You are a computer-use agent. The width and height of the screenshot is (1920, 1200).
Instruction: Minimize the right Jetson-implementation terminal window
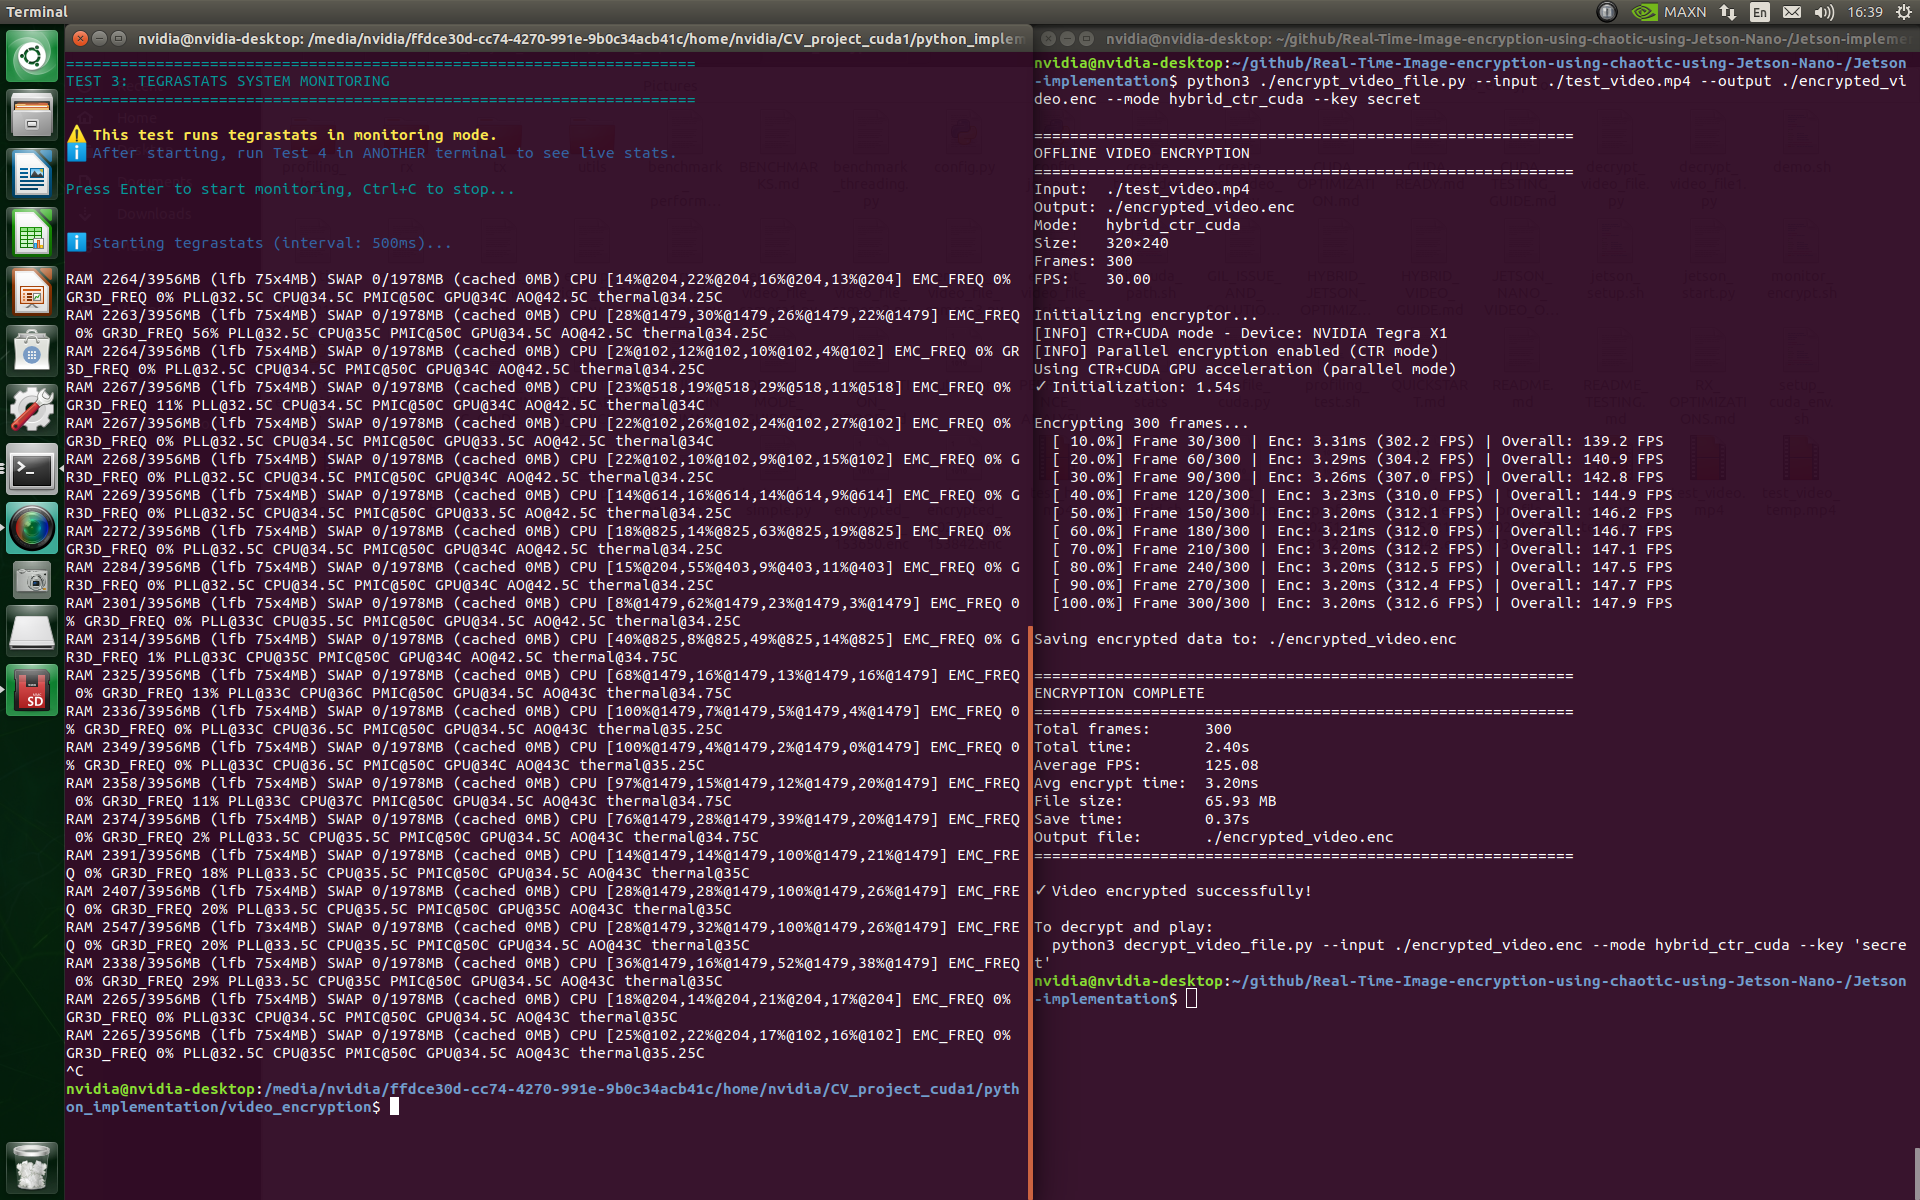pyautogui.click(x=1067, y=38)
